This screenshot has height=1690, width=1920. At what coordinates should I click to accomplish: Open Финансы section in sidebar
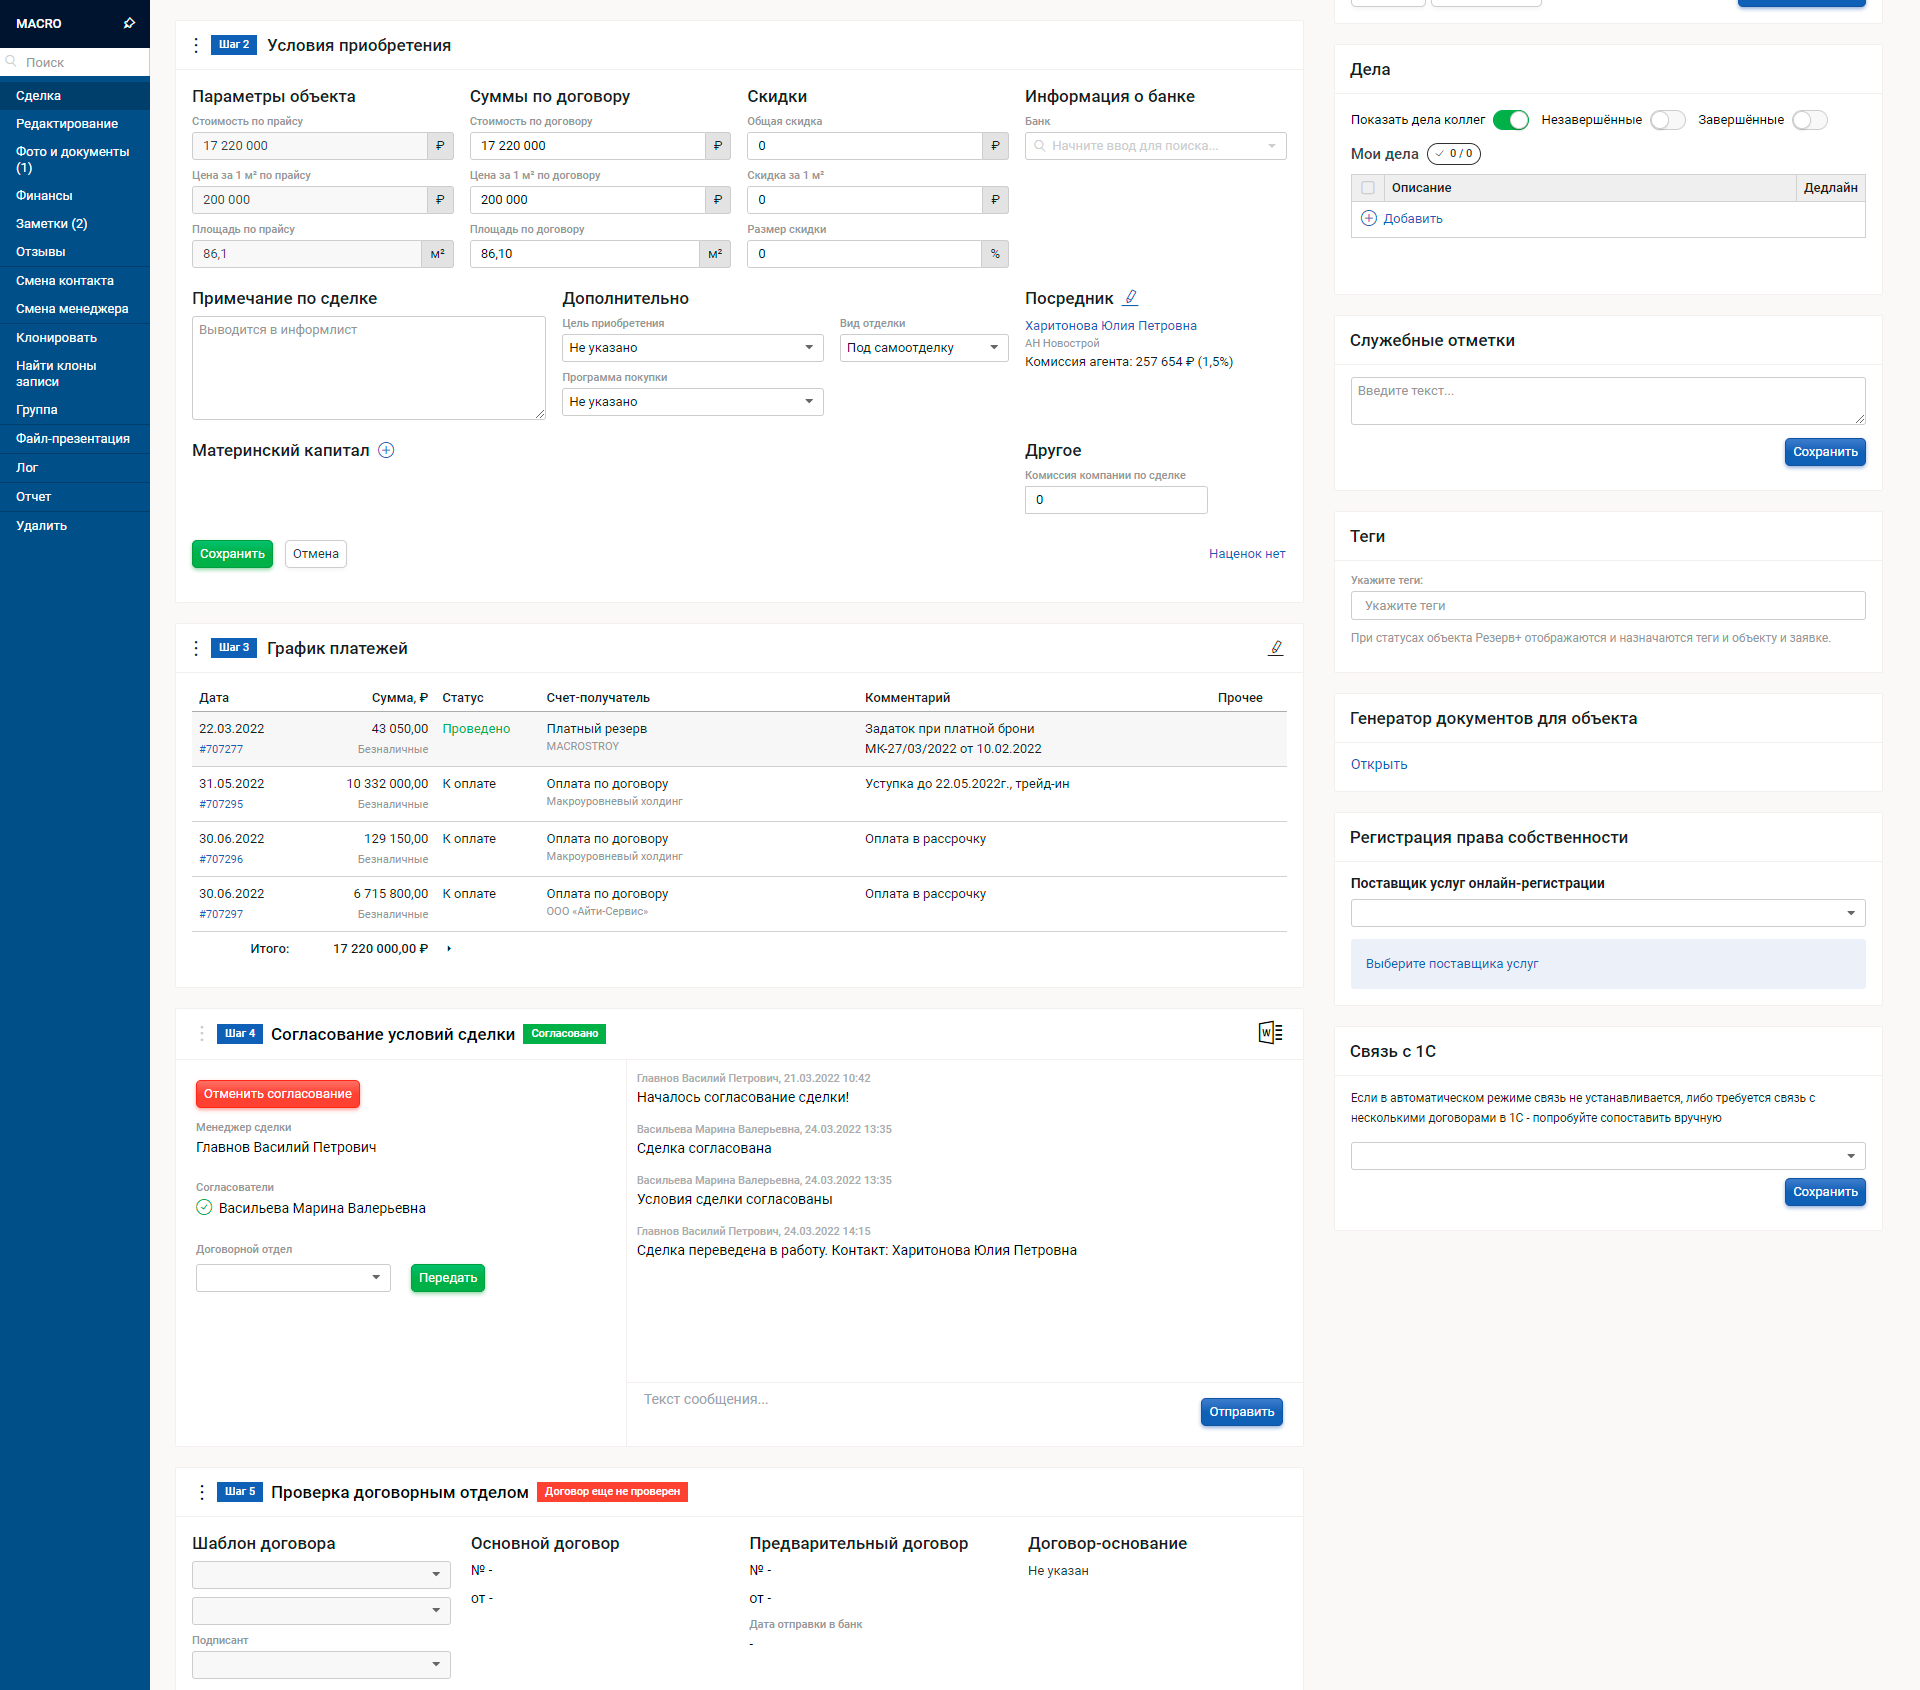click(x=44, y=195)
